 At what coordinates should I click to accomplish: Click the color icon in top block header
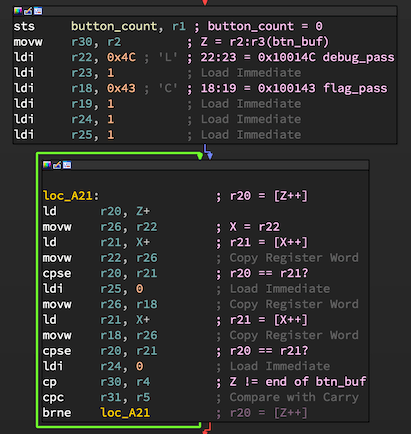tap(18, 11)
